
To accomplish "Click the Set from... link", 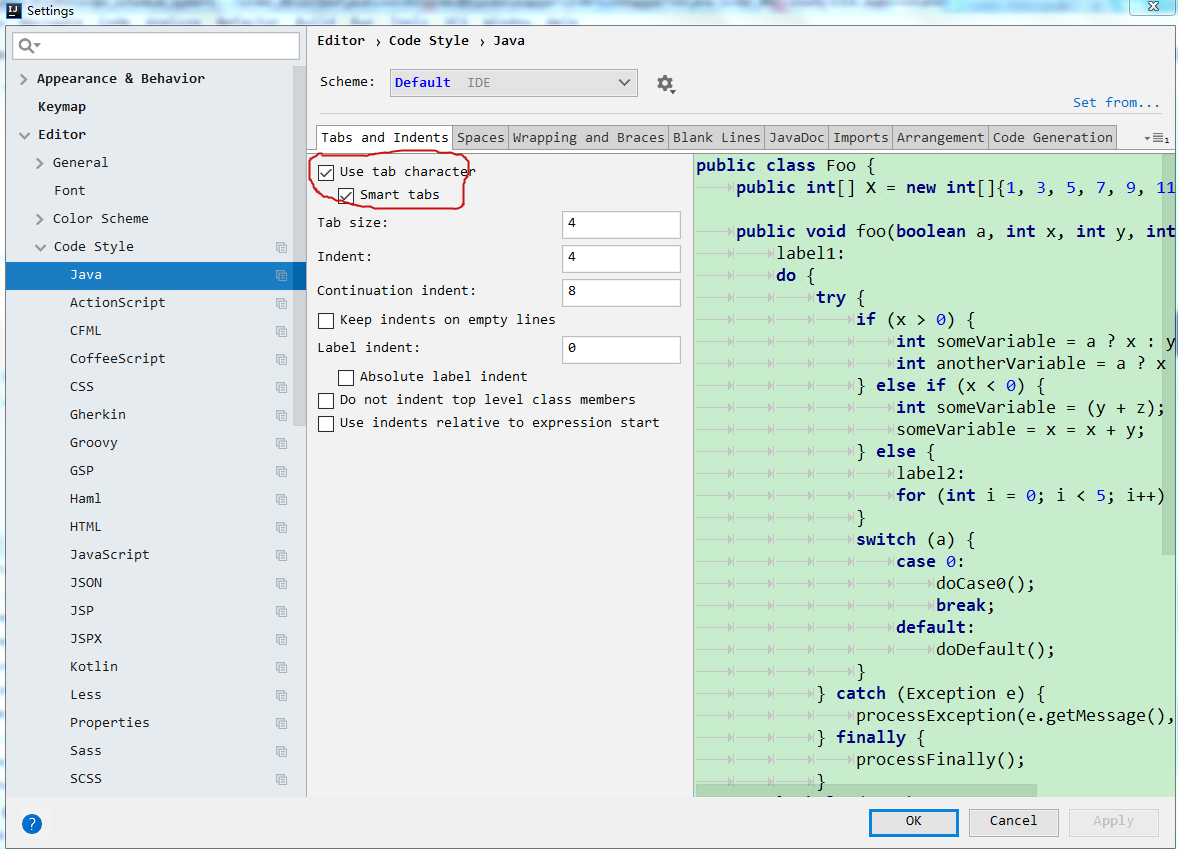I will click(1117, 102).
